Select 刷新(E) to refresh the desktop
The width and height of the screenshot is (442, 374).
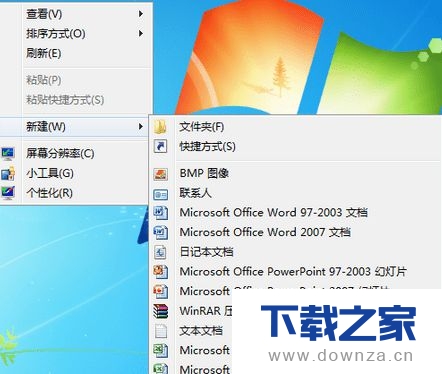[x=75, y=53]
